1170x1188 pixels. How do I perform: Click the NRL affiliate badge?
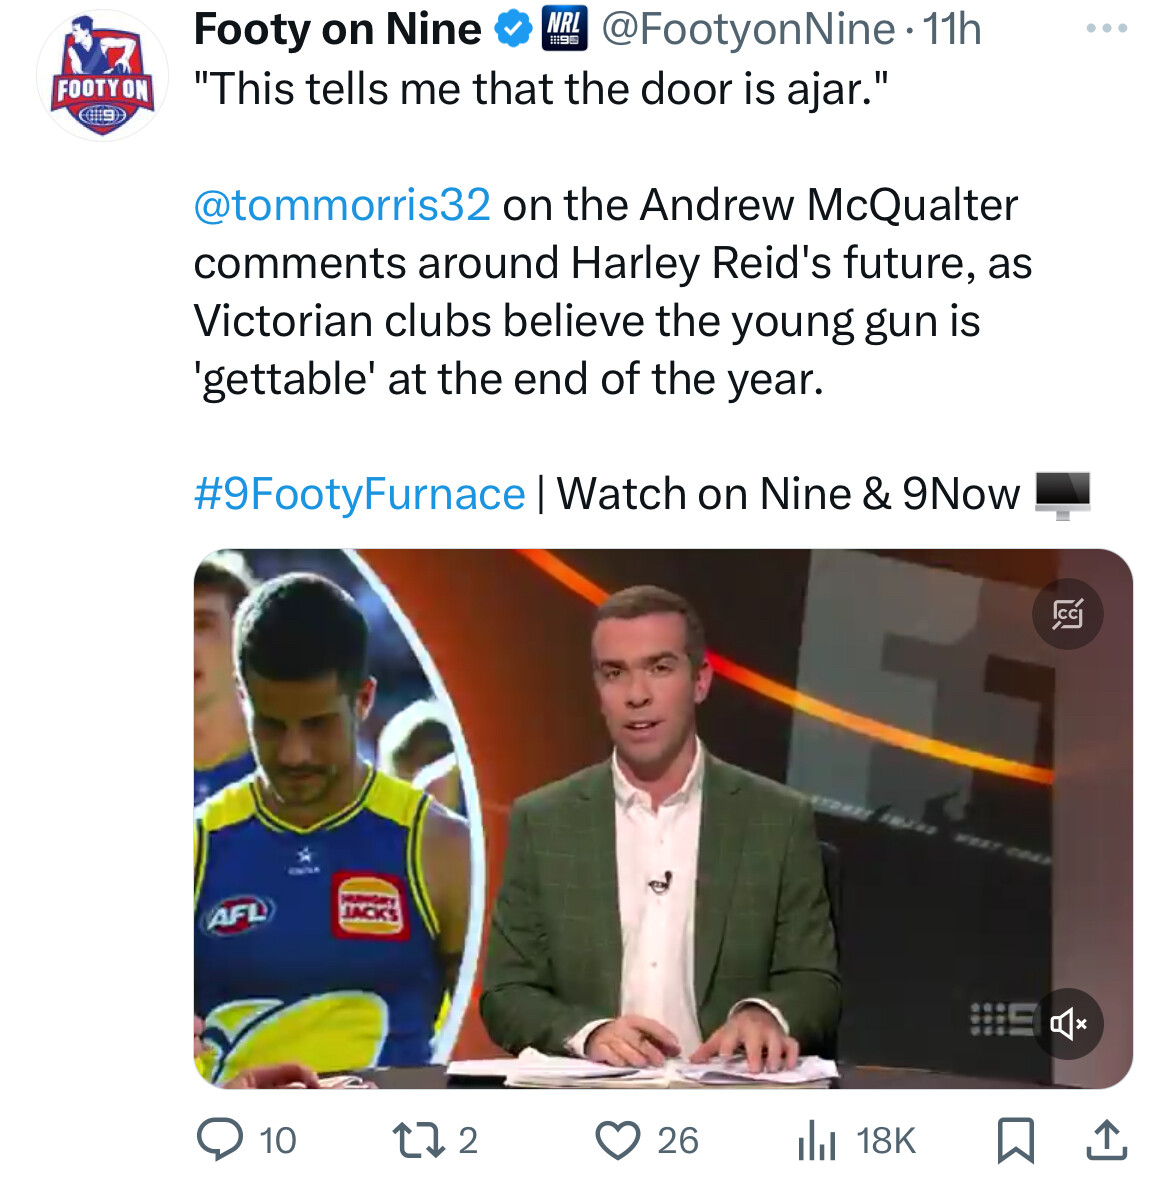565,30
